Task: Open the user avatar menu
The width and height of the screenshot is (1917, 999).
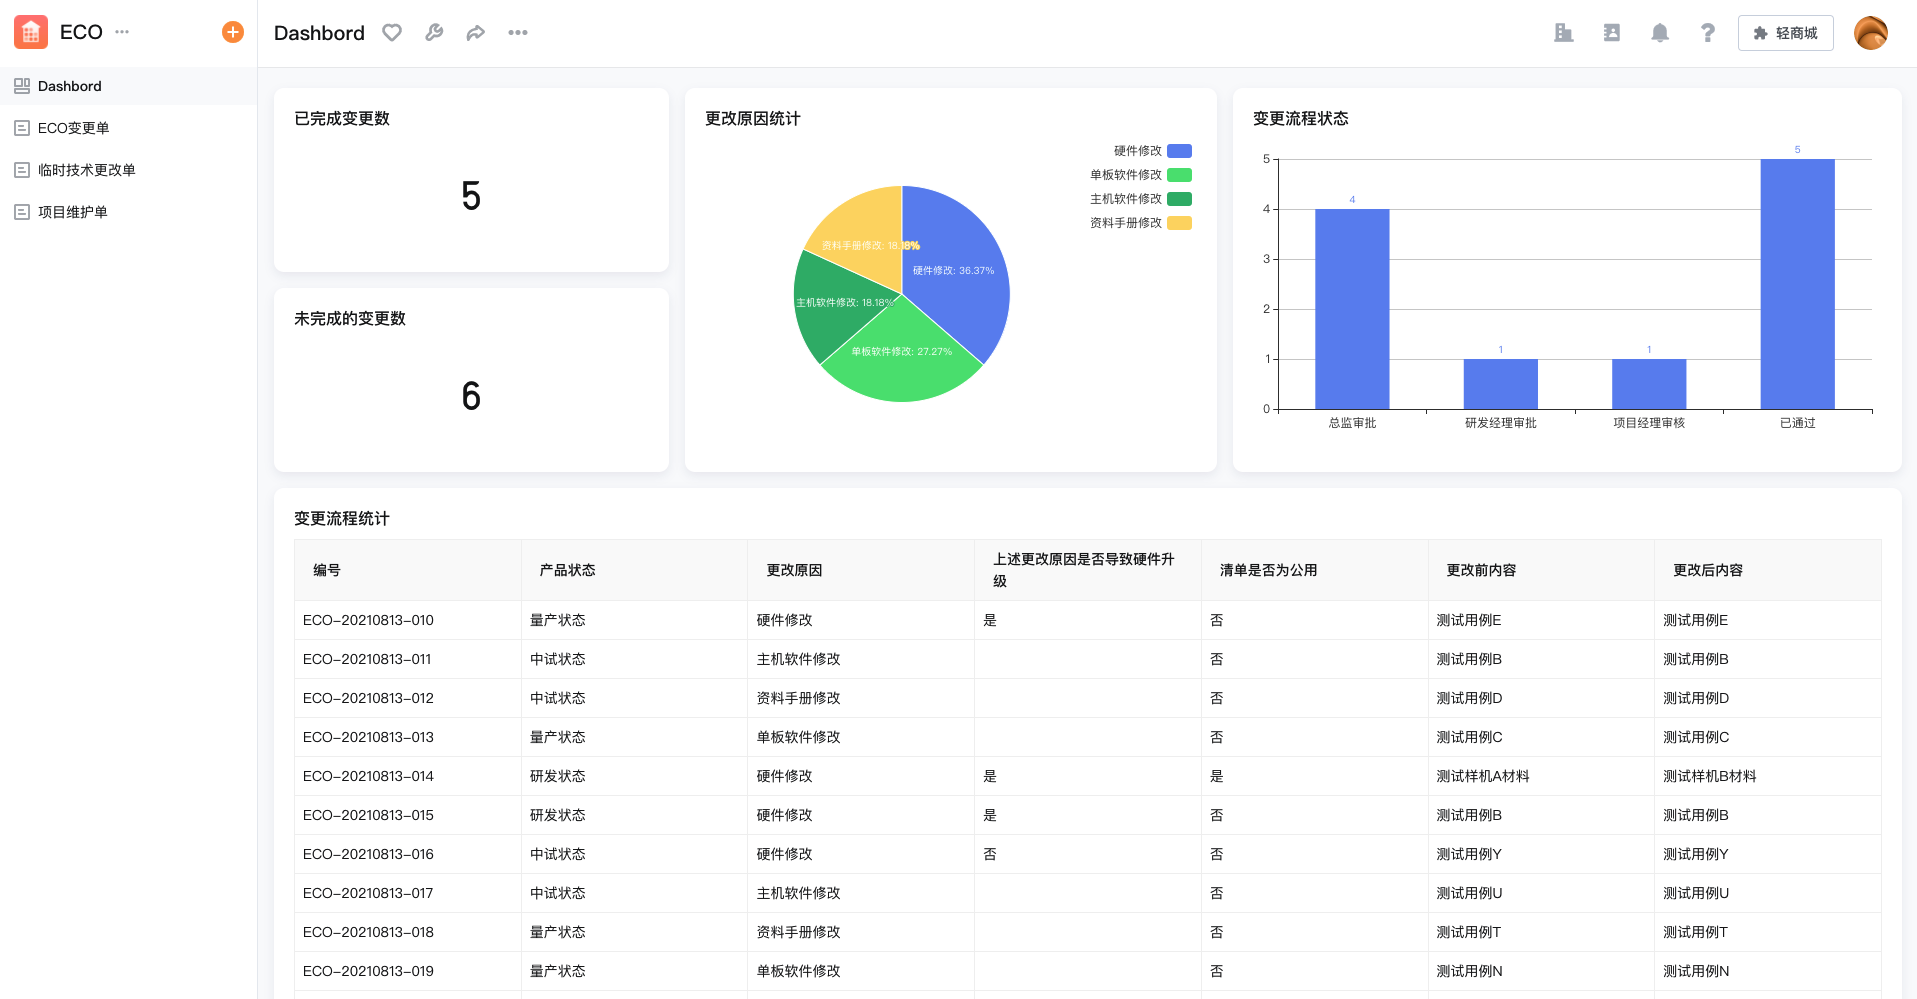Action: [x=1870, y=33]
